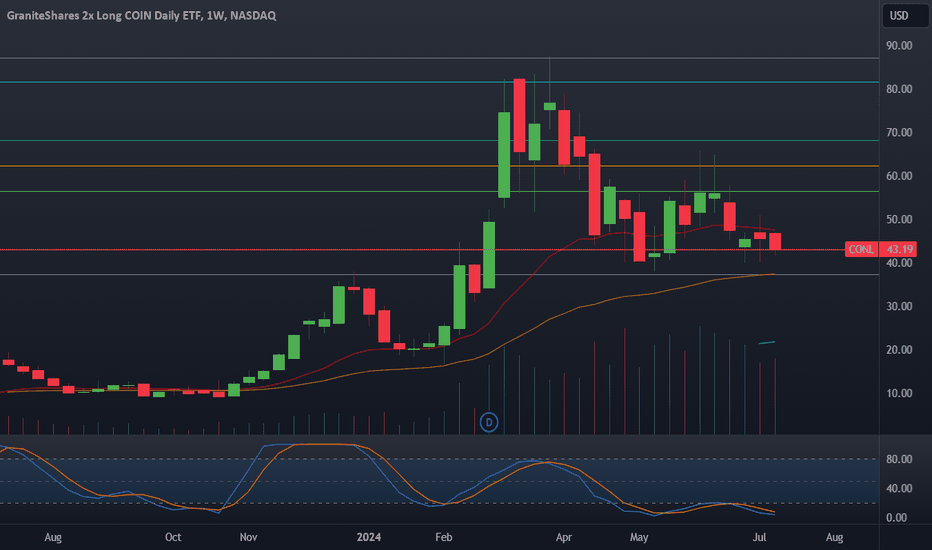This screenshot has height=550, width=932.
Task: Click the Feb label on time axis
Action: click(x=443, y=537)
